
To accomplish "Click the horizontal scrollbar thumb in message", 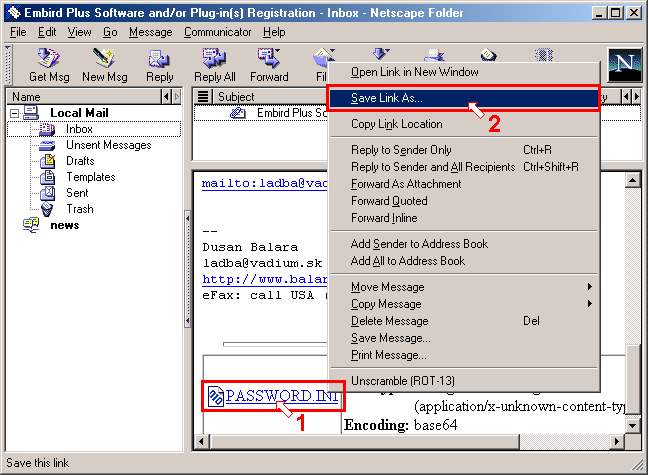I will click(364, 442).
